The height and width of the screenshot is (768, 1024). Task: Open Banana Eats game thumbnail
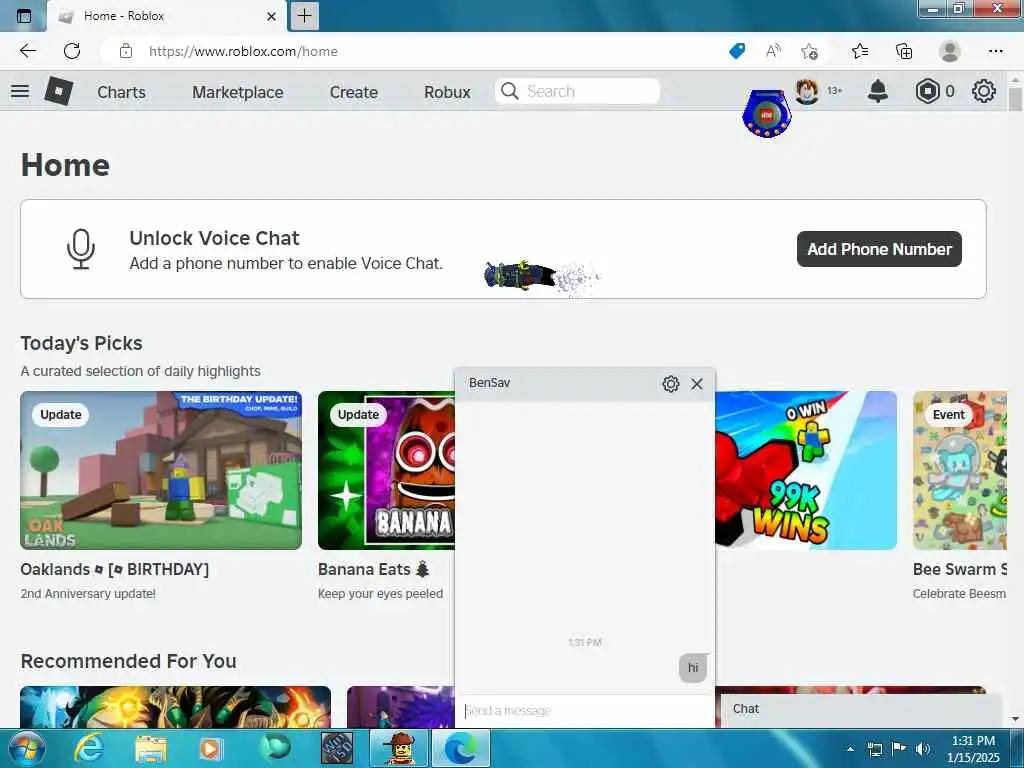click(386, 470)
